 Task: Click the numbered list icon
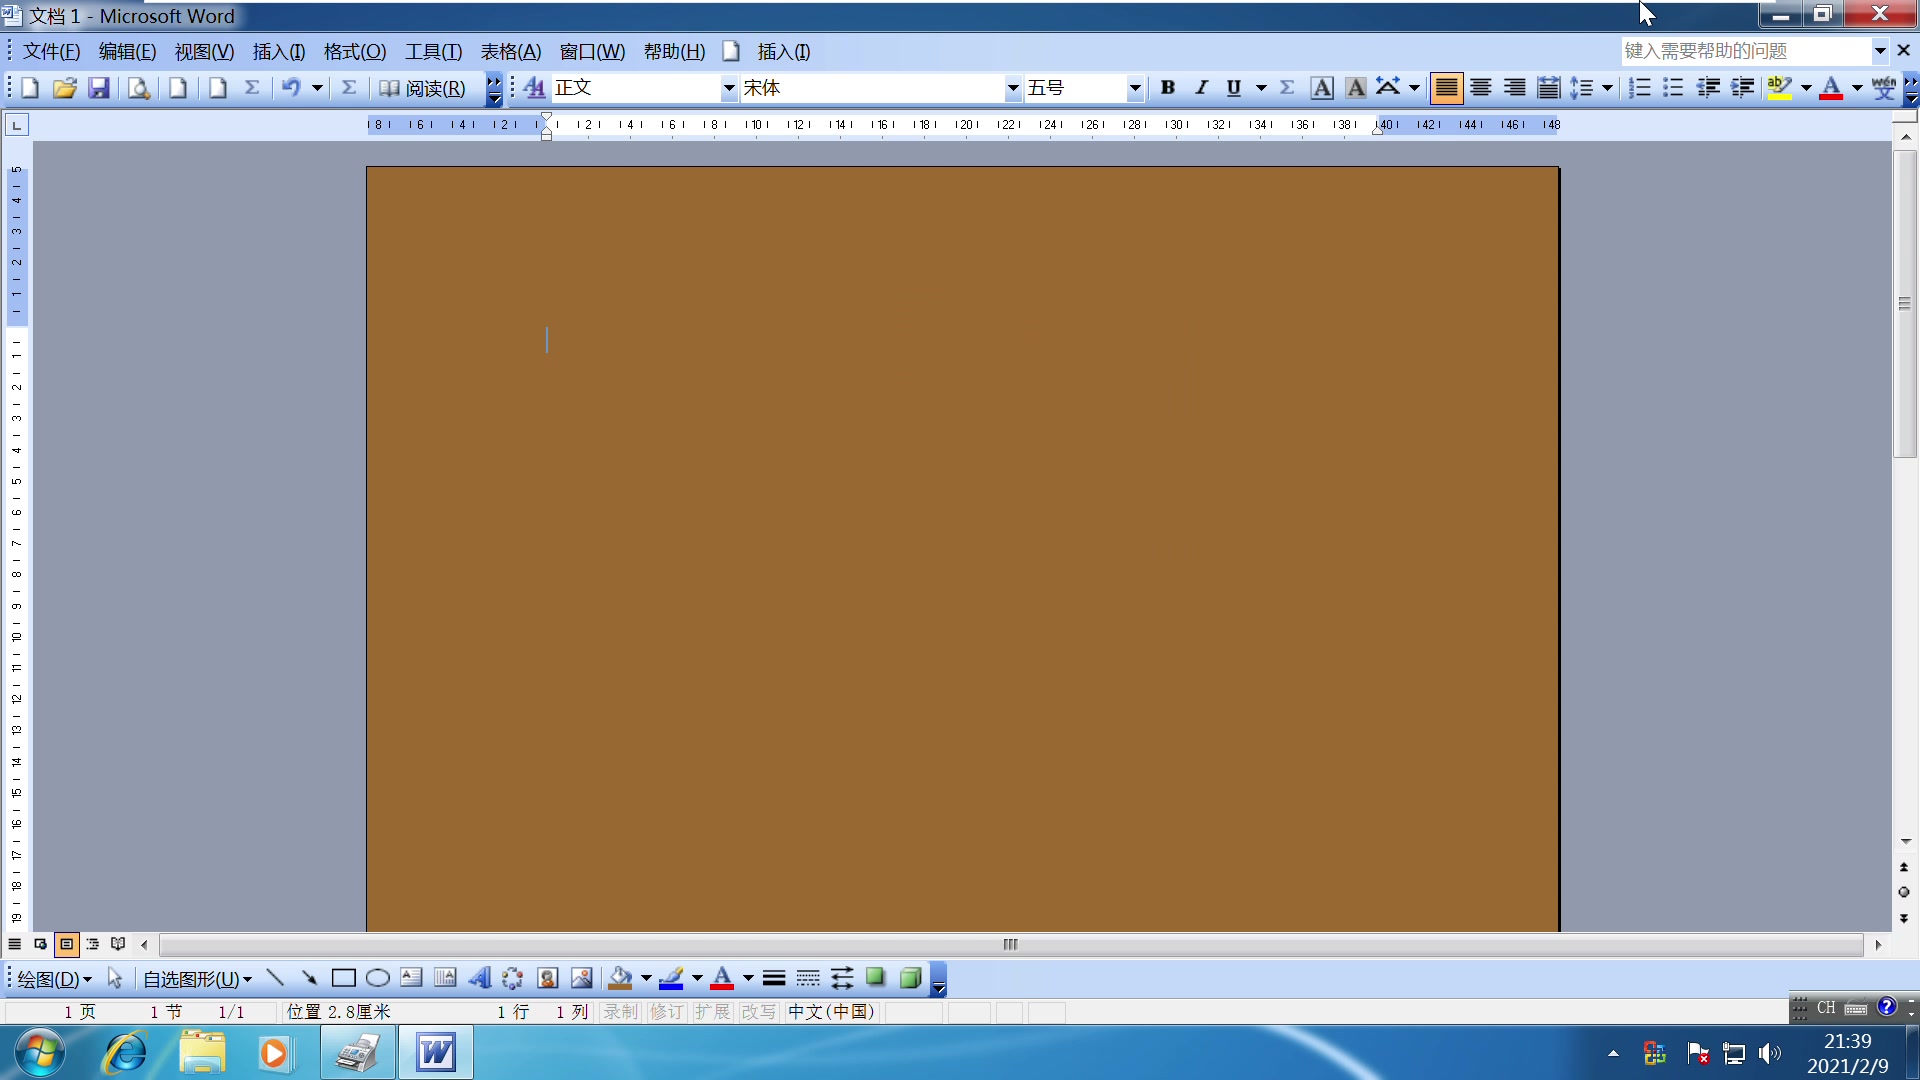(x=1639, y=88)
